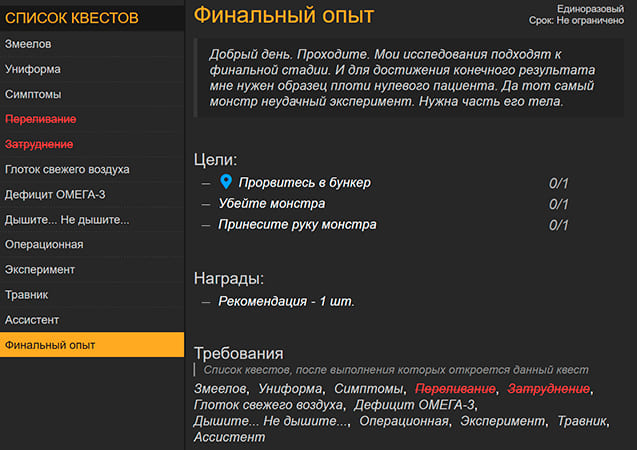Viewport: 637px width, 450px height.
Task: Click the Рекомендация - 1 шт. reward
Action: click(286, 300)
